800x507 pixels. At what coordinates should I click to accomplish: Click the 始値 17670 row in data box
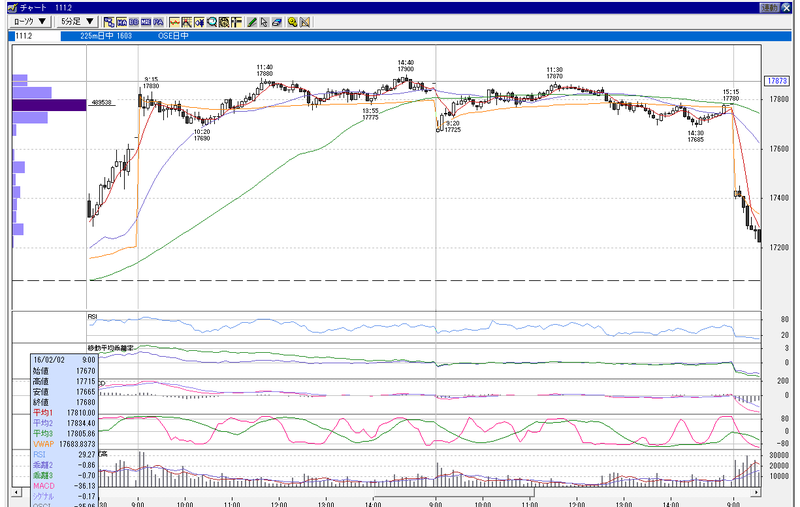pos(64,371)
